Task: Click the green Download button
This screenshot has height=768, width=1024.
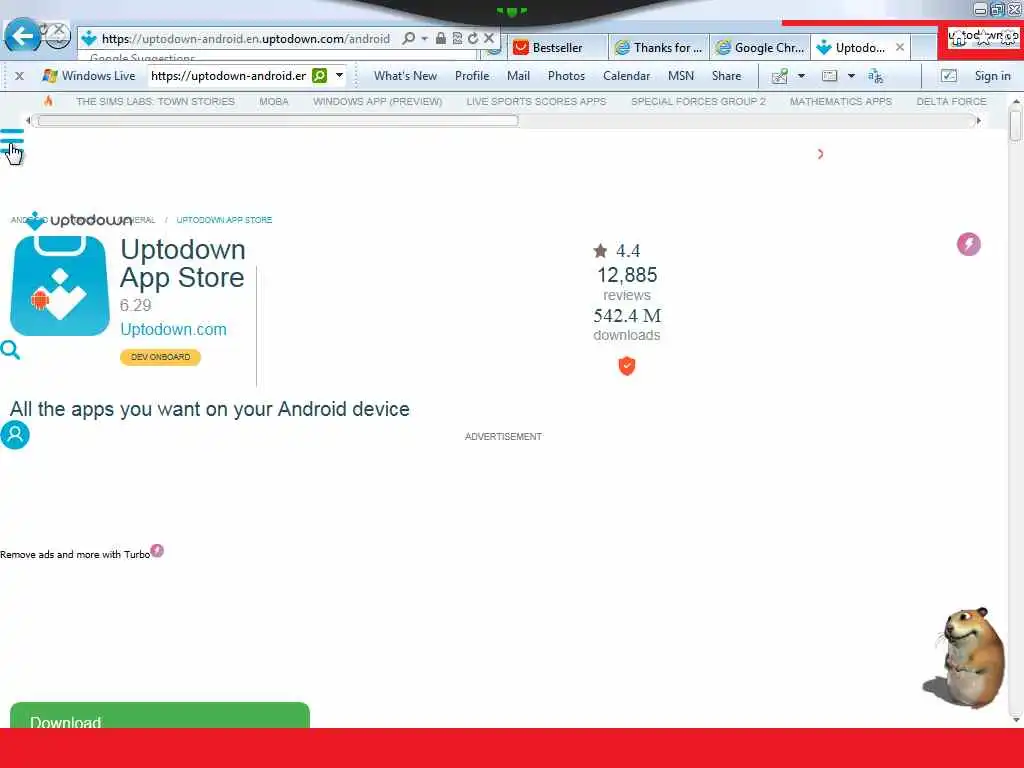Action: [160, 716]
